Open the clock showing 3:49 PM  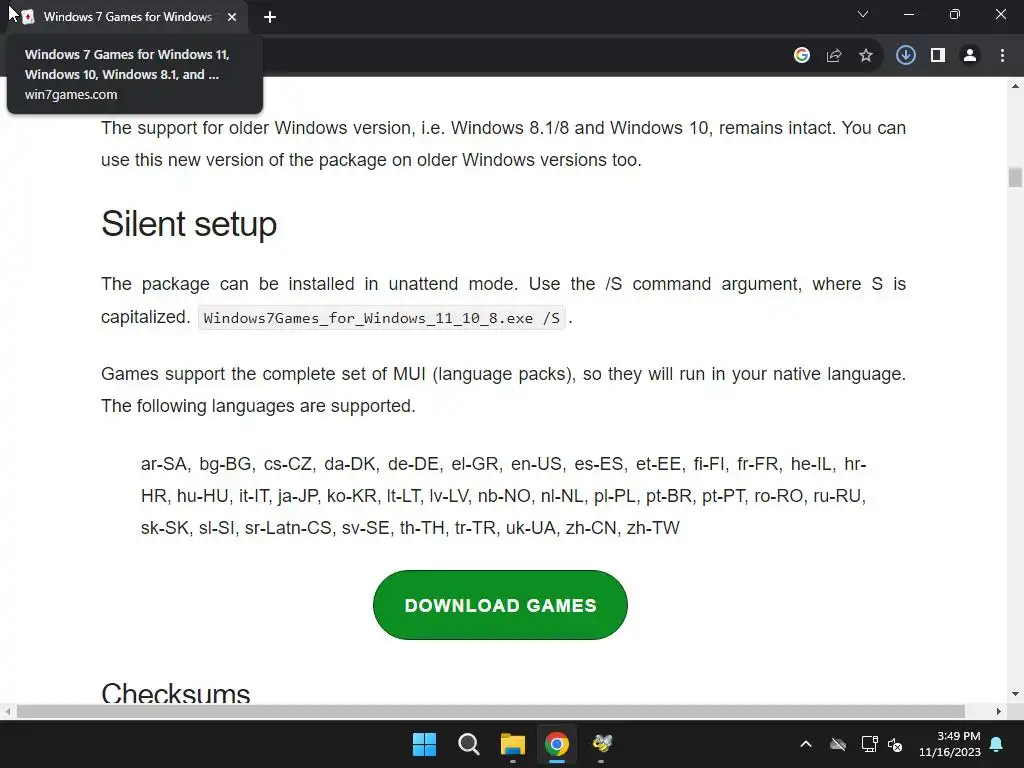pyautogui.click(x=950, y=744)
